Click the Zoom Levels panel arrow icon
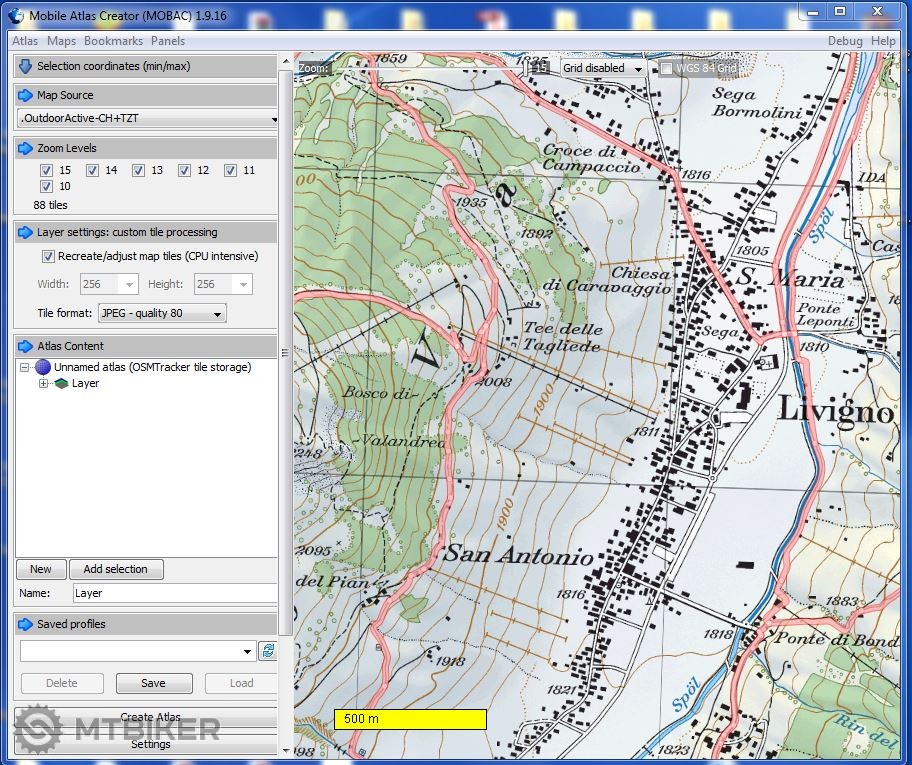Viewport: 912px width, 765px height. (25, 148)
